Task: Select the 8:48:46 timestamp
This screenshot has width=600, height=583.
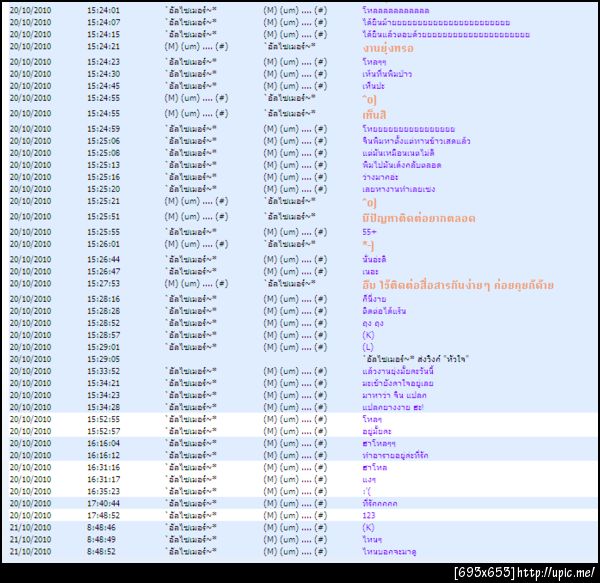Action: (x=101, y=528)
